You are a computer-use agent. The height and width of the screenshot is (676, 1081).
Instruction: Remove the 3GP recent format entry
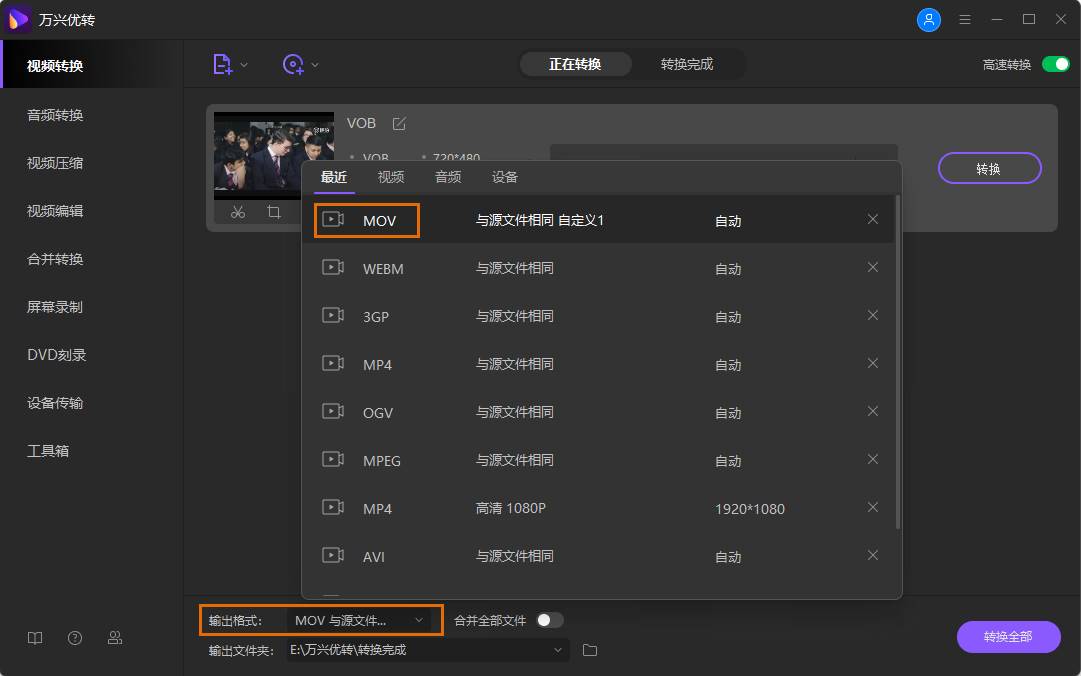pos(873,315)
